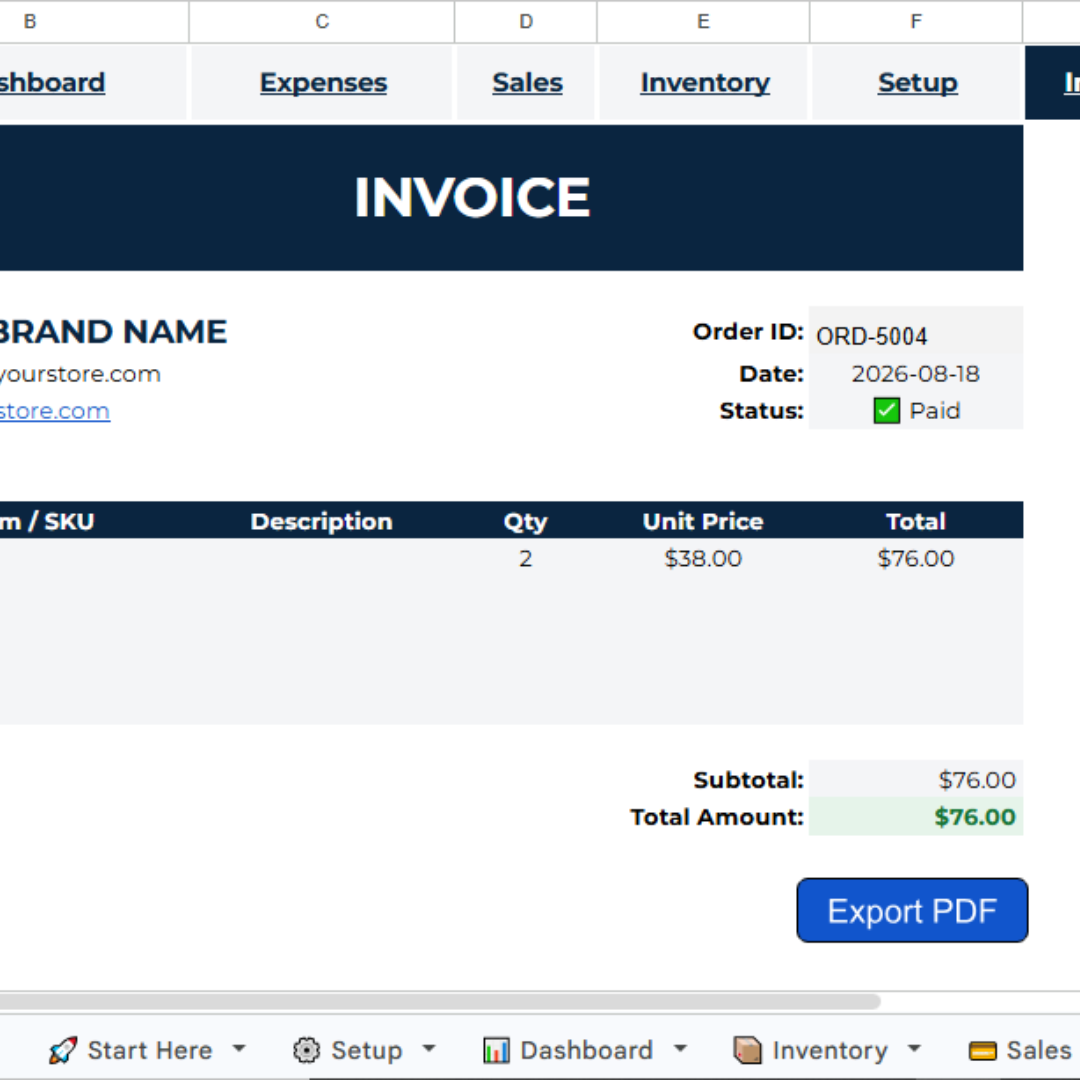The height and width of the screenshot is (1080, 1080).
Task: Open the store.com hyperlink
Action: pos(54,411)
